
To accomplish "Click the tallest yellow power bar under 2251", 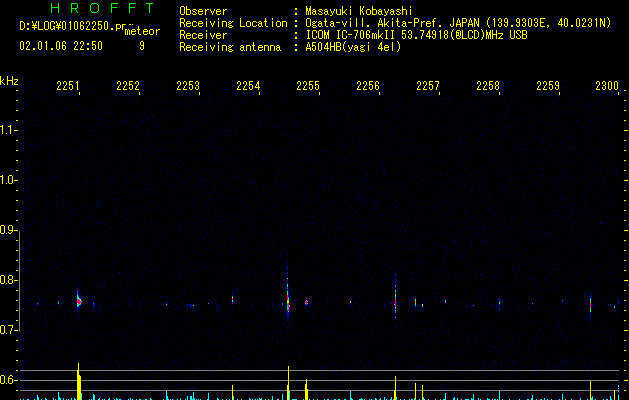I will (x=79, y=381).
